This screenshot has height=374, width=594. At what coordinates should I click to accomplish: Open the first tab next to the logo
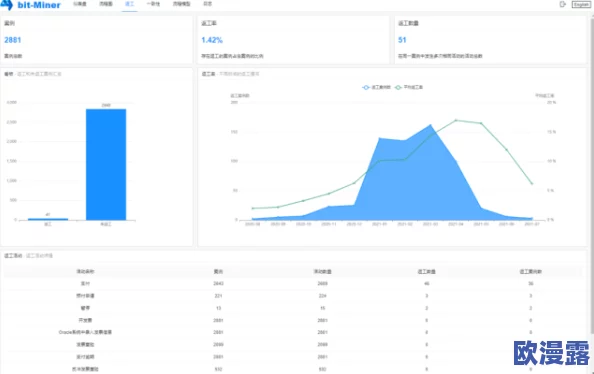80,4
